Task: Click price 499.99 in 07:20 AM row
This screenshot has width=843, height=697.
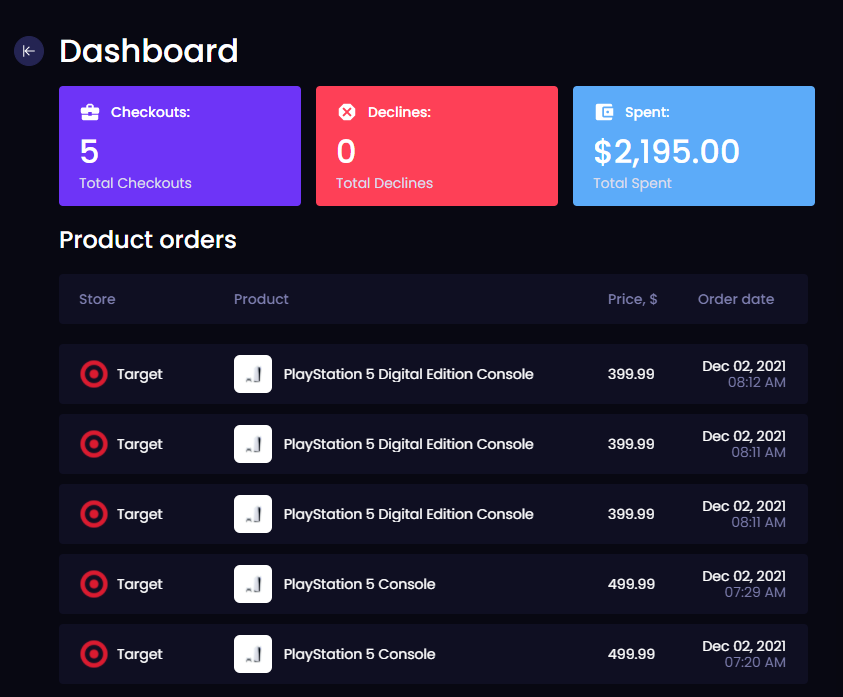Action: pos(631,654)
